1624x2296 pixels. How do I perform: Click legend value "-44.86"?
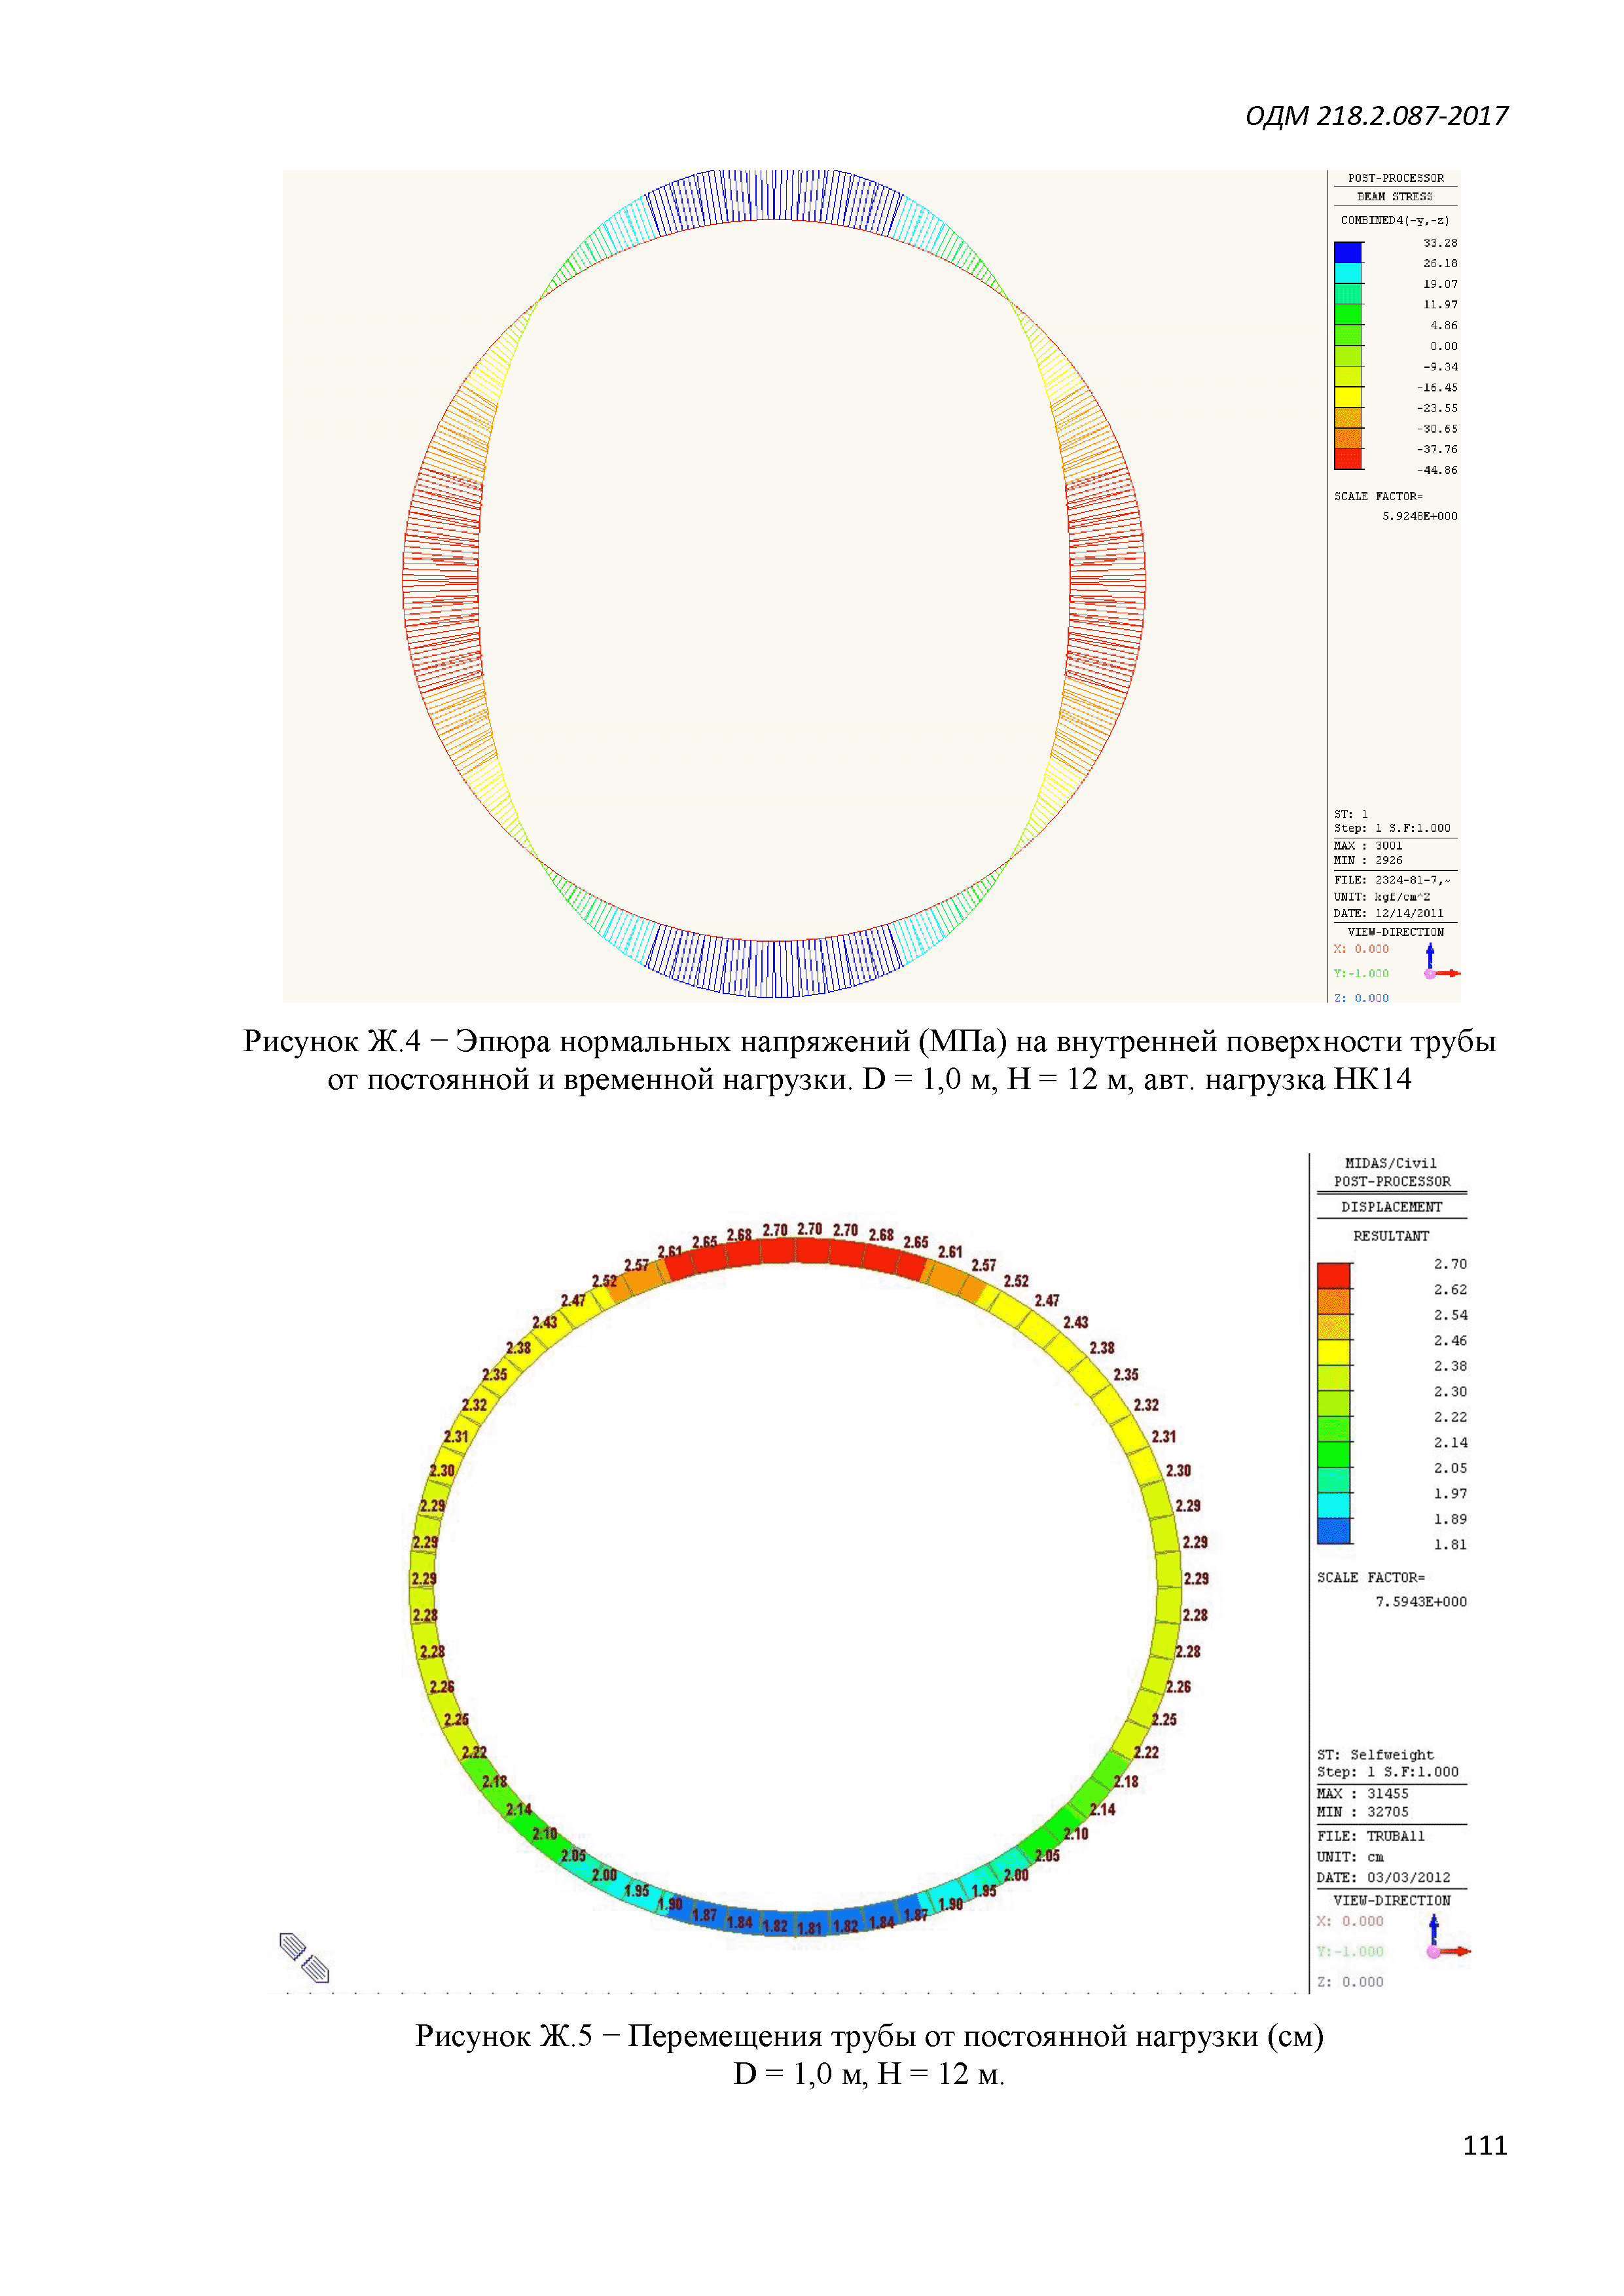pos(1437,470)
